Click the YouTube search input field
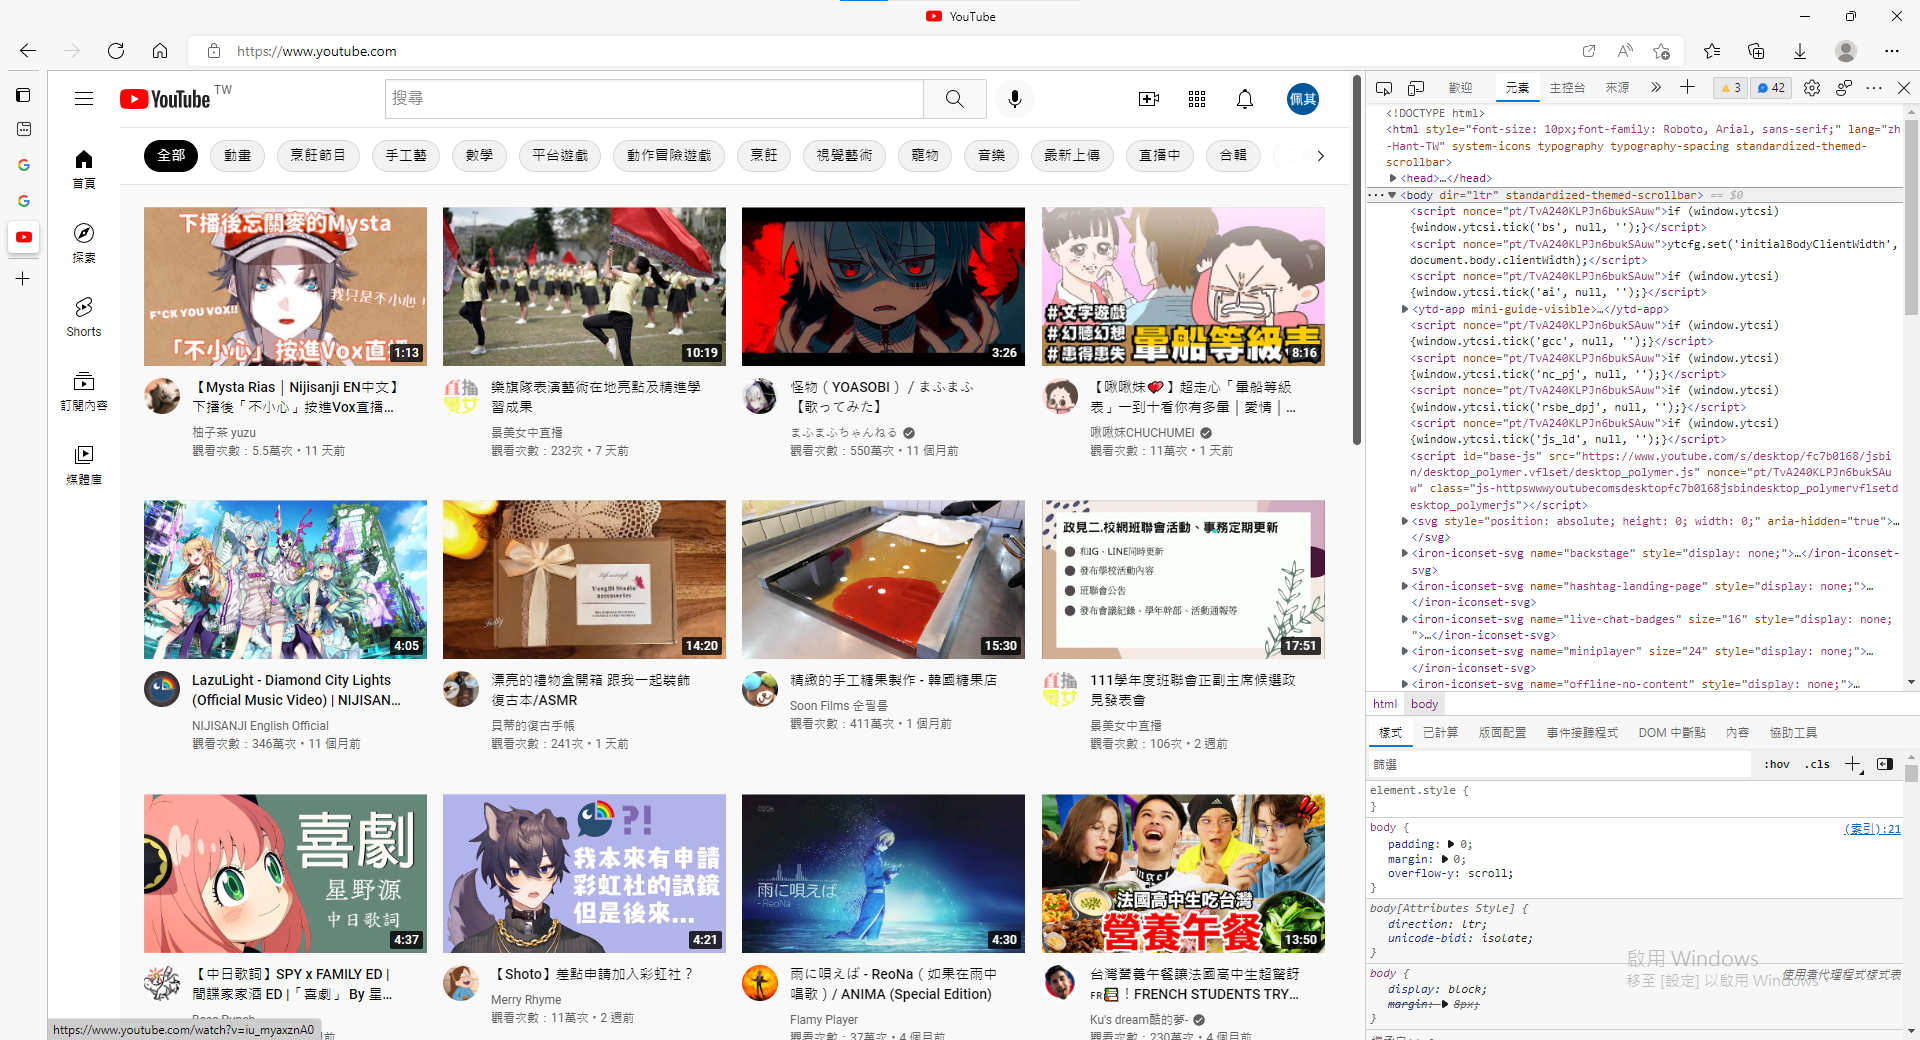 (x=654, y=99)
